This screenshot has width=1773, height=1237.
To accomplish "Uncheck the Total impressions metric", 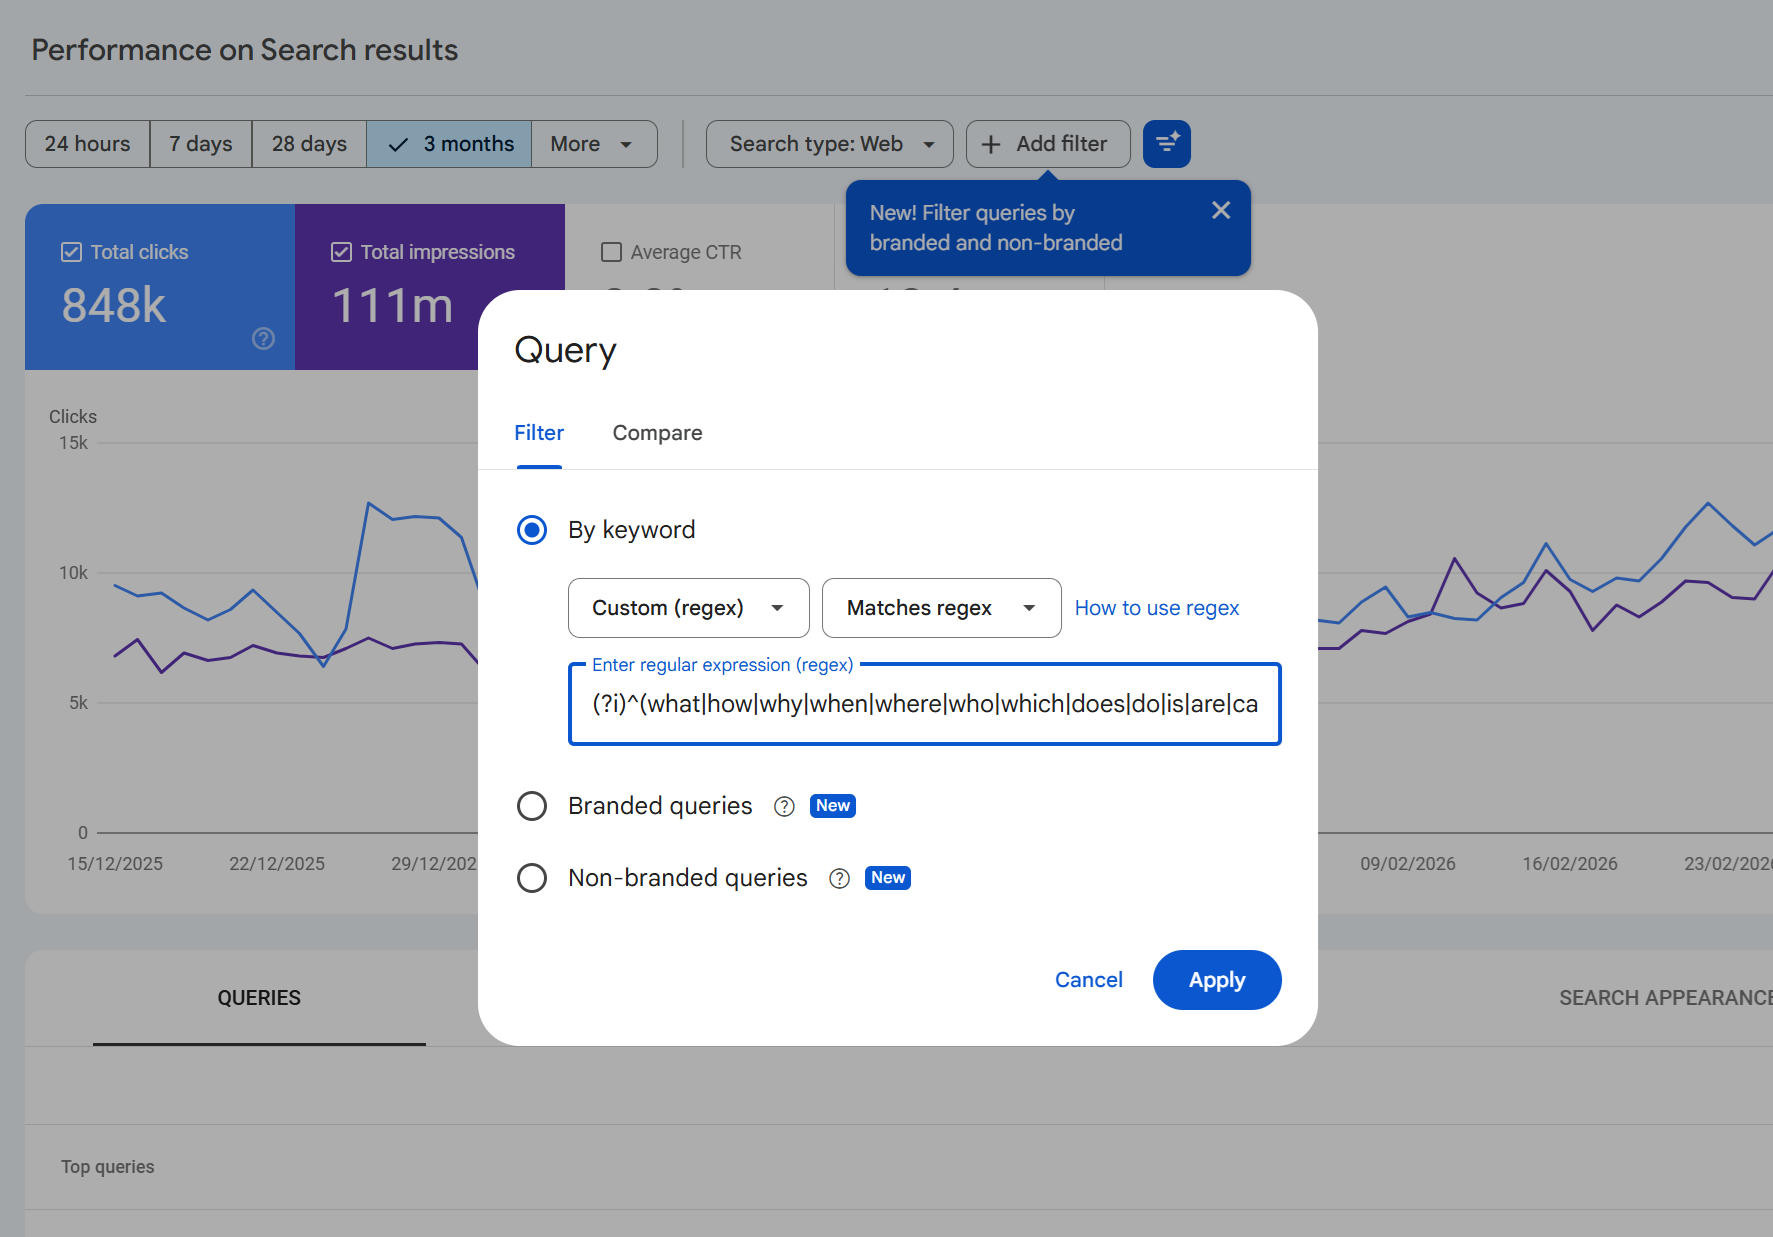I will click(x=340, y=251).
